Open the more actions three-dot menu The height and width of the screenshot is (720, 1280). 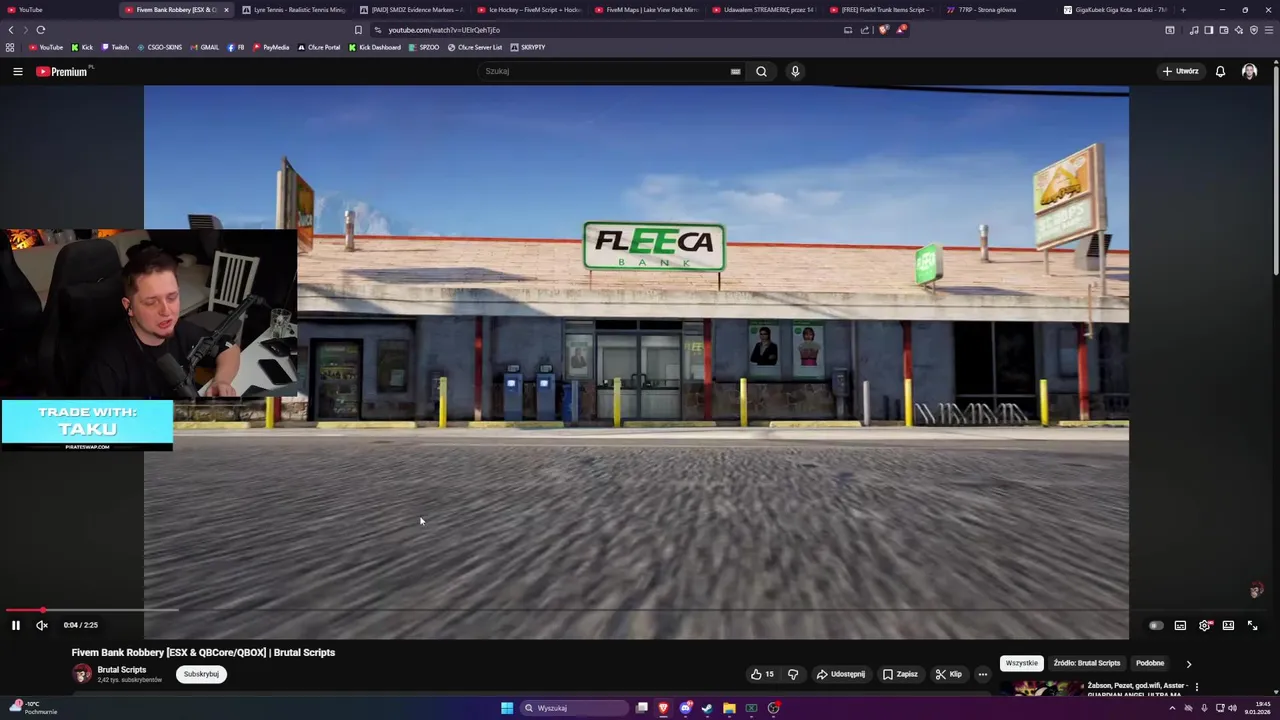coord(982,674)
